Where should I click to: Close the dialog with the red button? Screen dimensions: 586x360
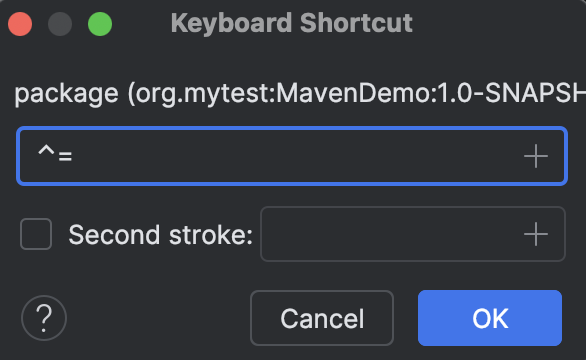20,24
